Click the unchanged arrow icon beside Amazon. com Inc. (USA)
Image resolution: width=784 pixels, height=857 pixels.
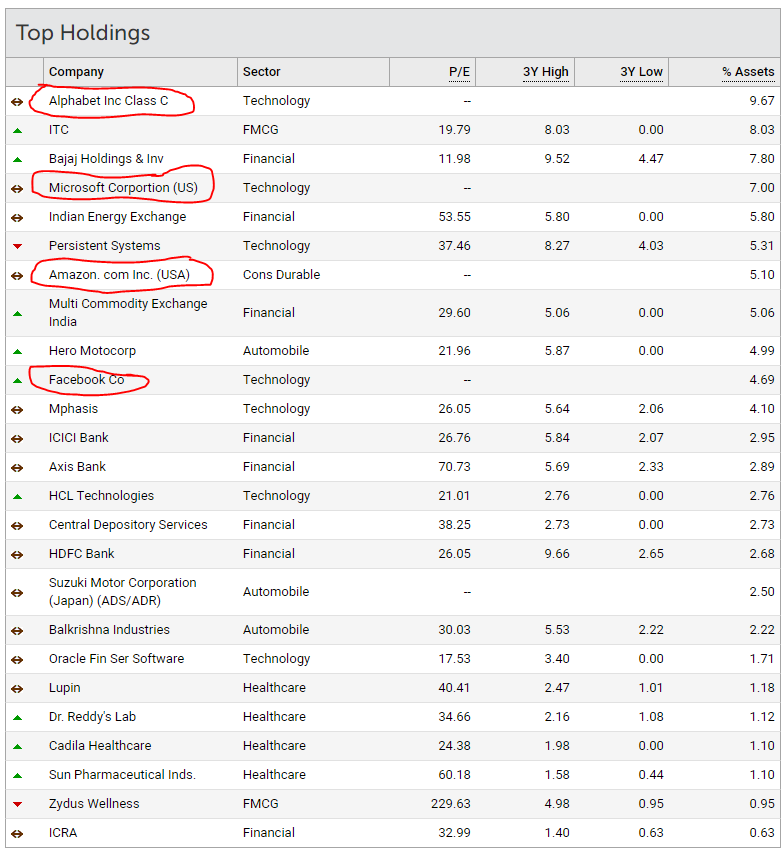click(17, 275)
